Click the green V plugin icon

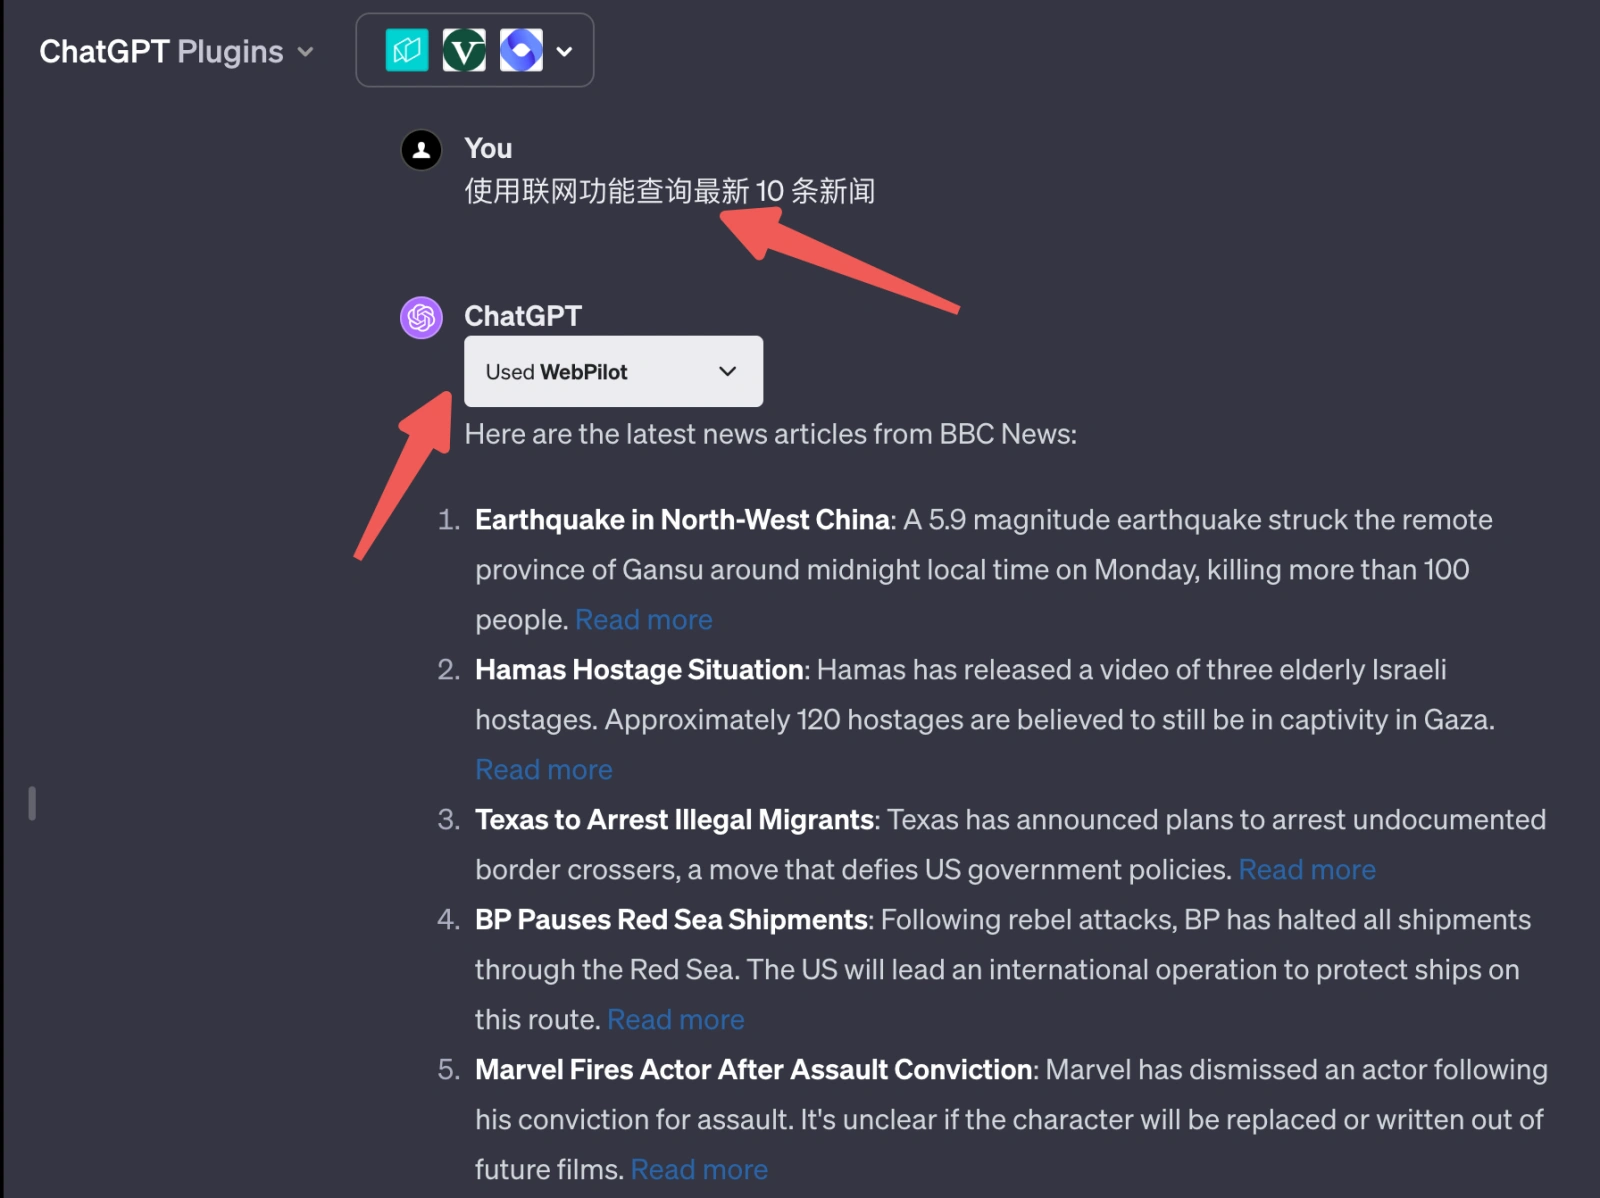pyautogui.click(x=464, y=50)
